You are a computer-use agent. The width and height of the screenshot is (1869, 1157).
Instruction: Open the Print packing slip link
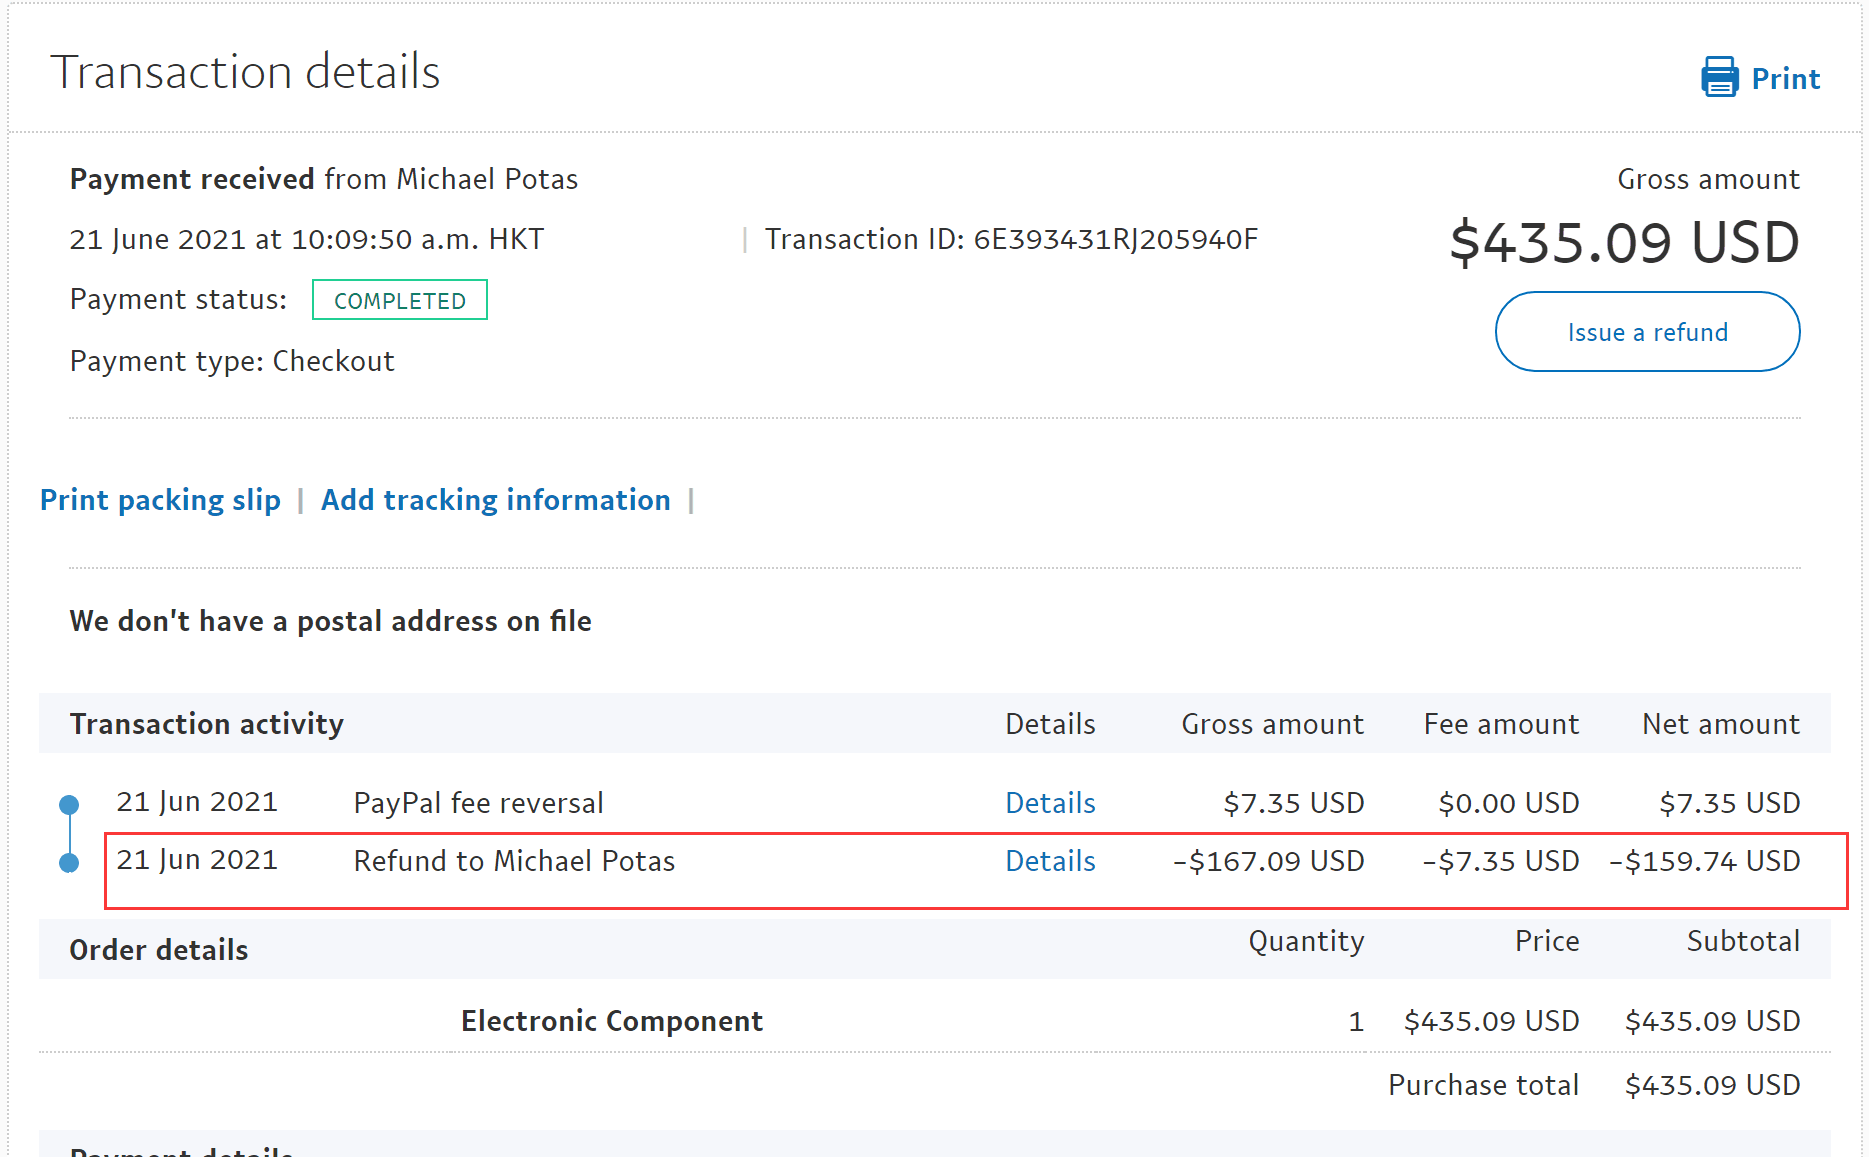point(160,500)
